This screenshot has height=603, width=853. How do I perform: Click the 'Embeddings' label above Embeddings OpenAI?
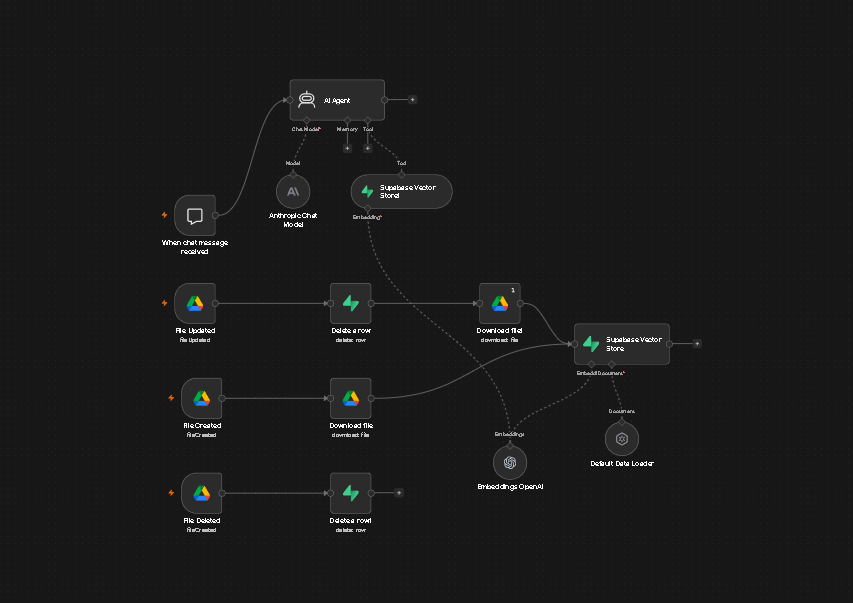click(510, 434)
